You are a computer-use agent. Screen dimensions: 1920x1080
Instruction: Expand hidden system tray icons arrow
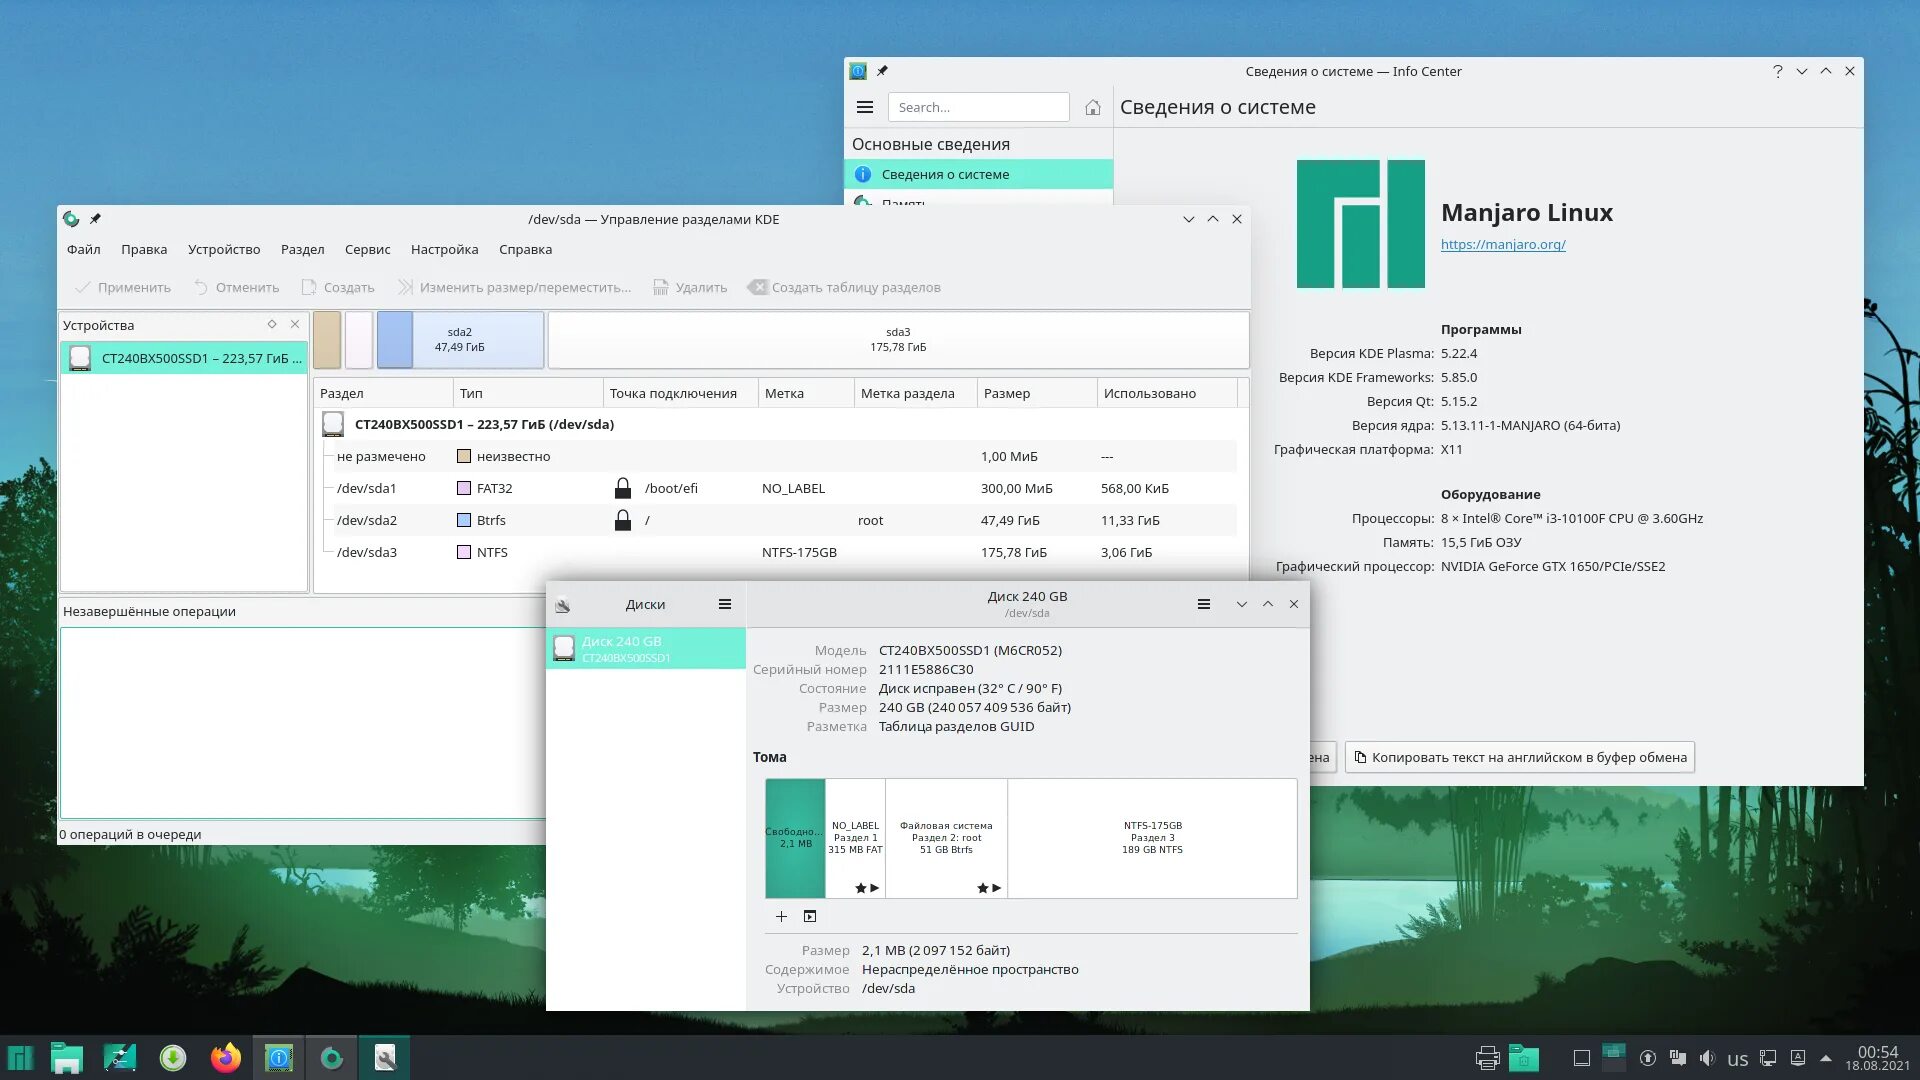(x=1826, y=1059)
